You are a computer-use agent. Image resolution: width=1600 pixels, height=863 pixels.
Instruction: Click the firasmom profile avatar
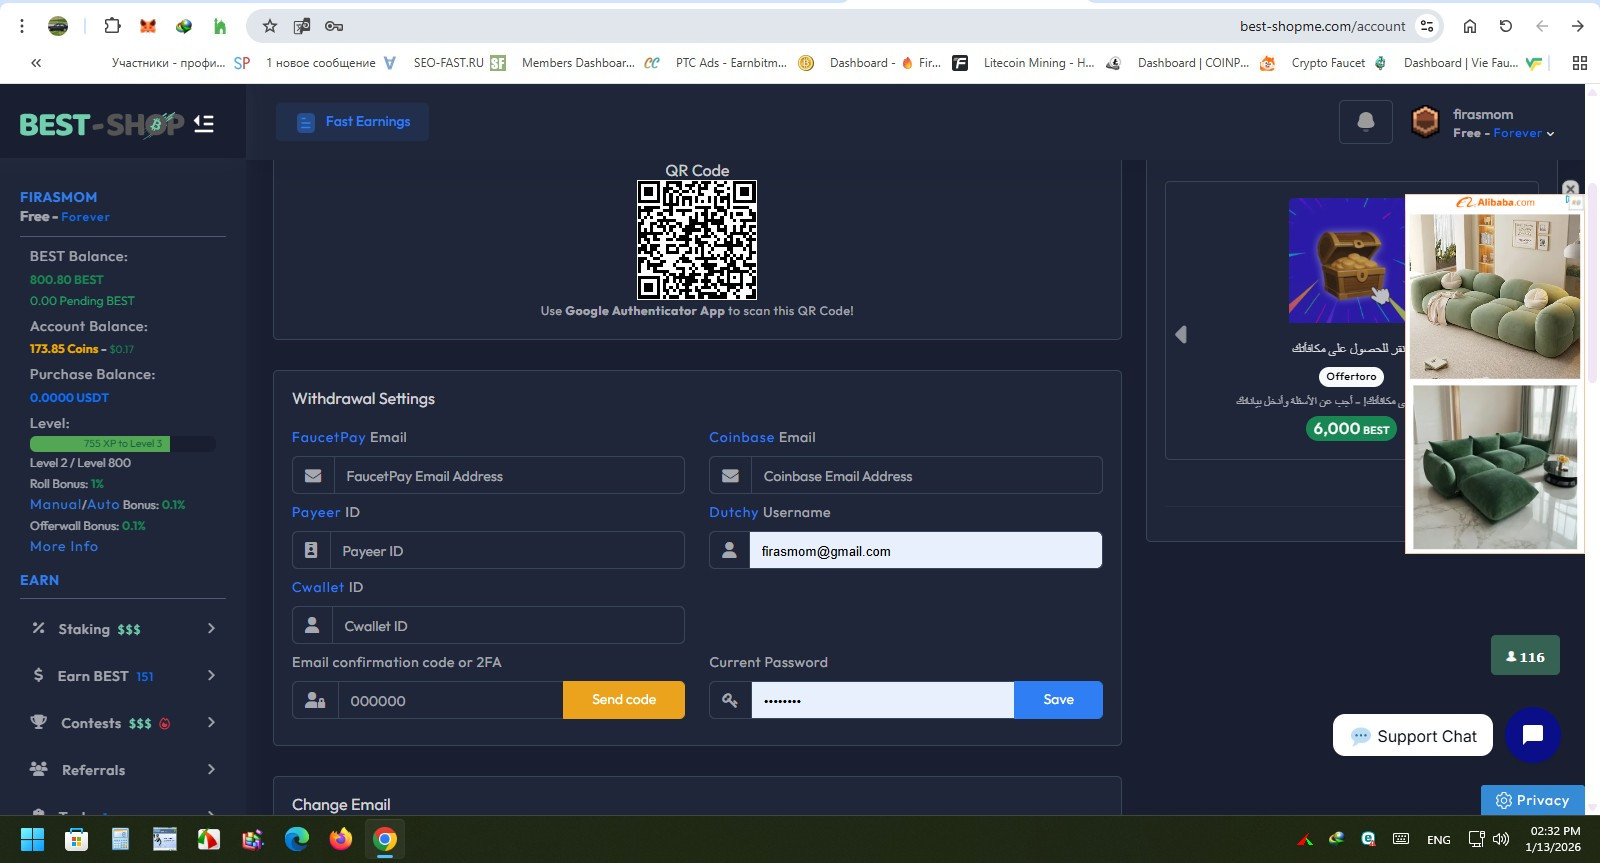tap(1425, 122)
